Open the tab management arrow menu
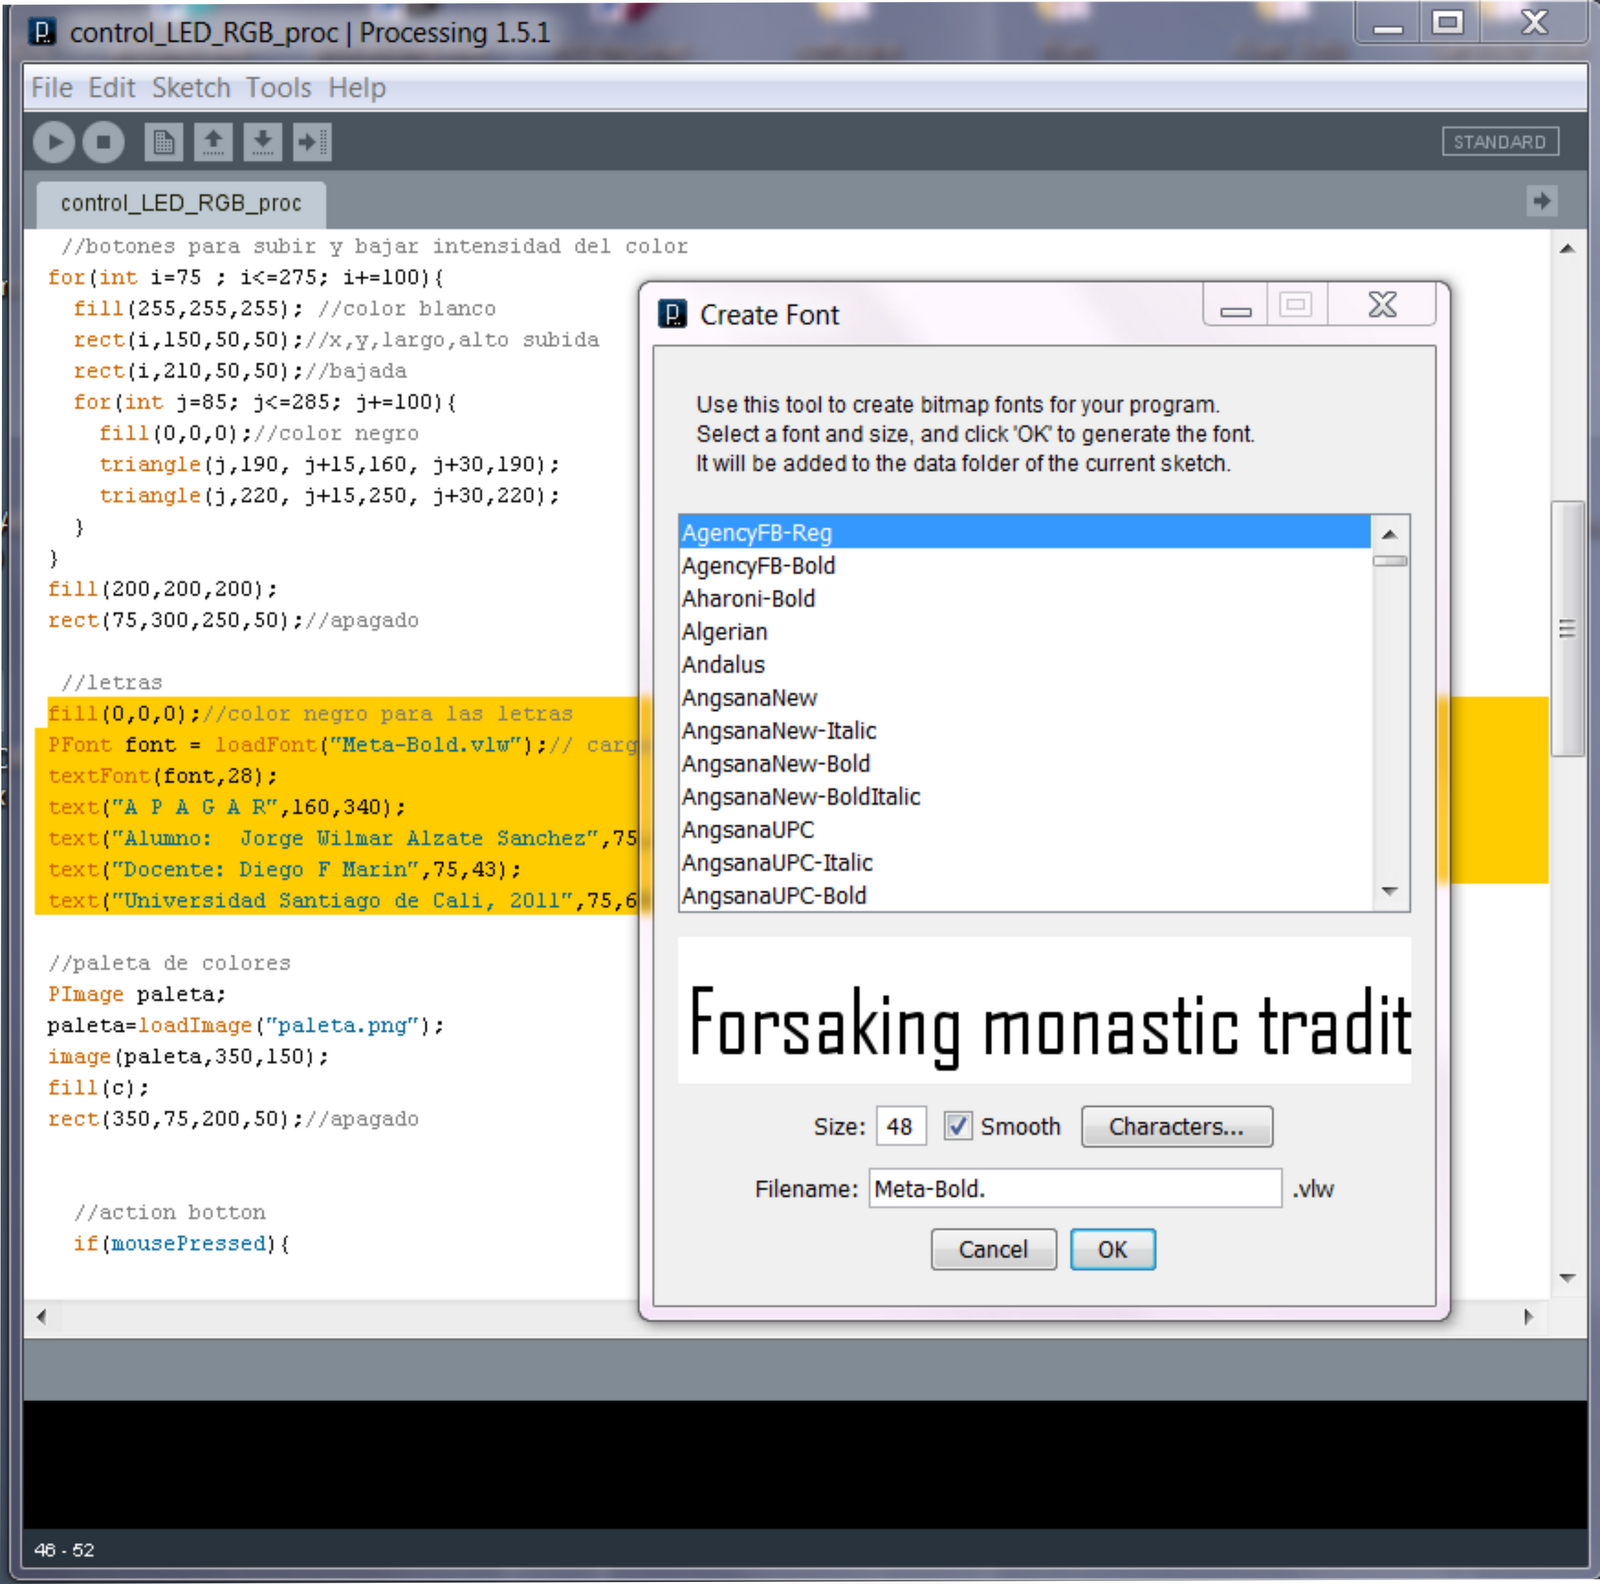The image size is (1600, 1584). 1542,201
